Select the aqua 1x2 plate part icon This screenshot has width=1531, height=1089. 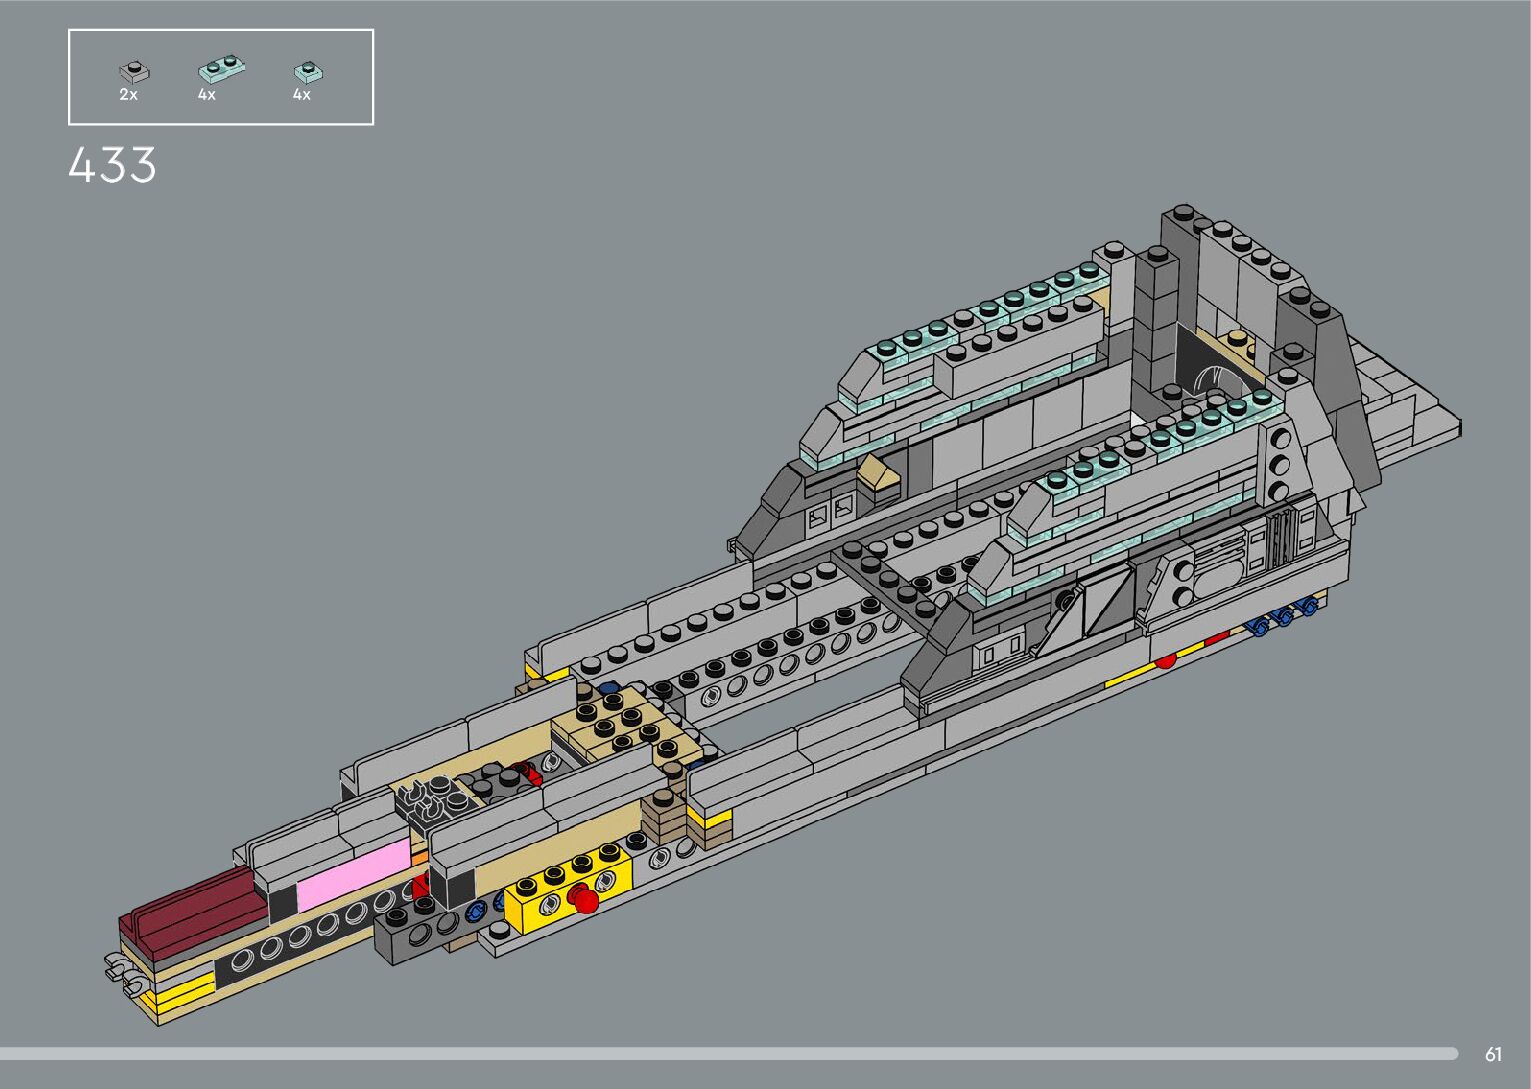coord(221,70)
